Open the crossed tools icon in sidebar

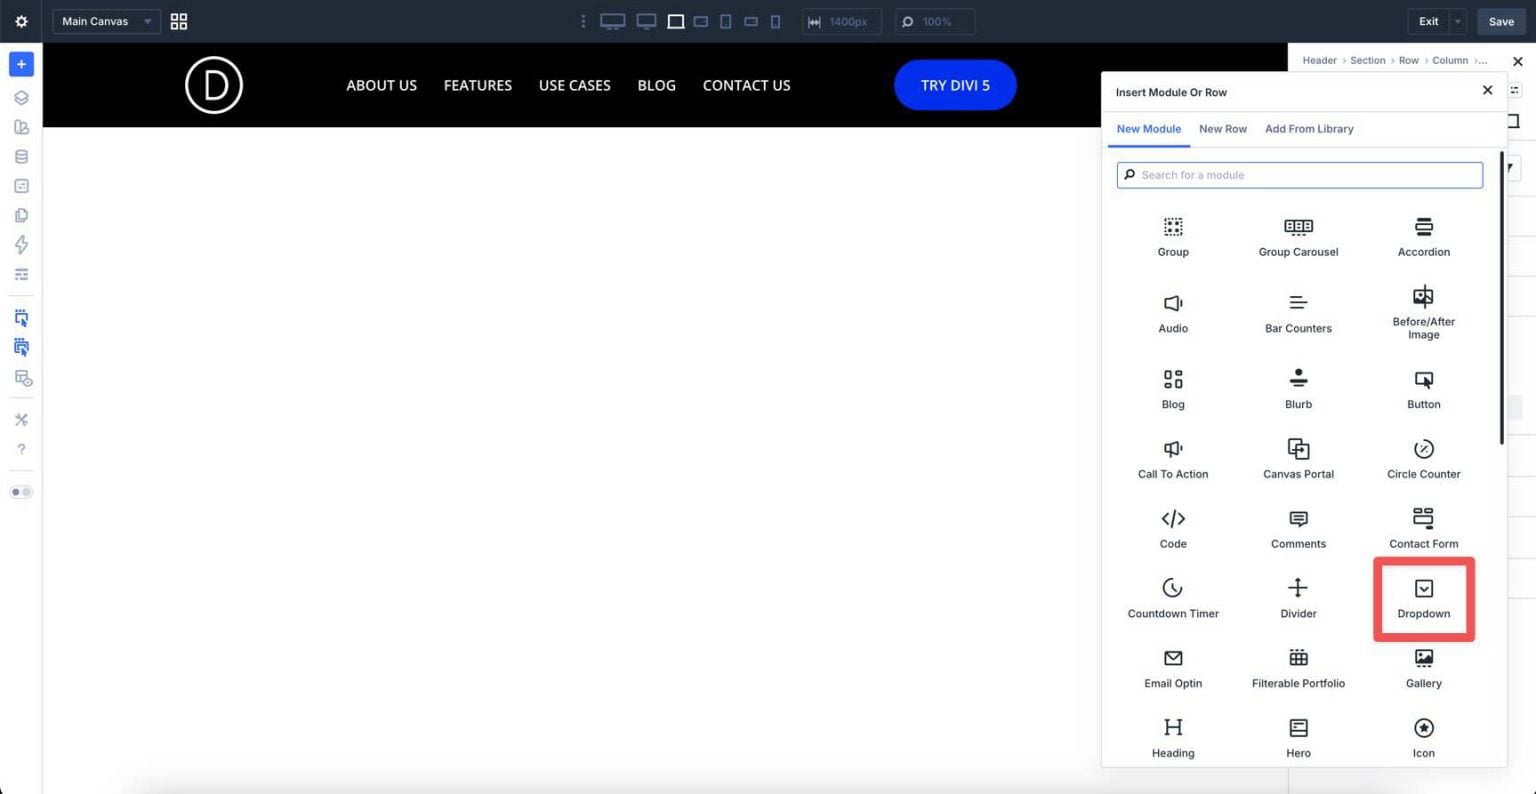click(x=21, y=420)
